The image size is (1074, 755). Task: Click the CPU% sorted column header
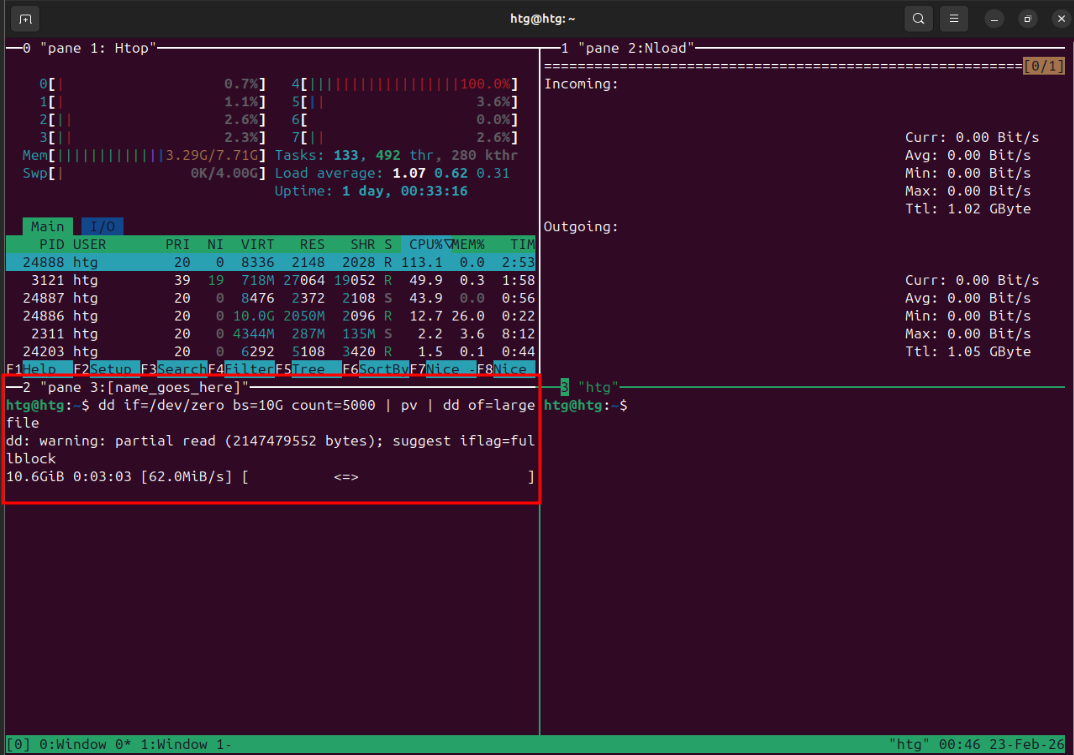pos(426,245)
